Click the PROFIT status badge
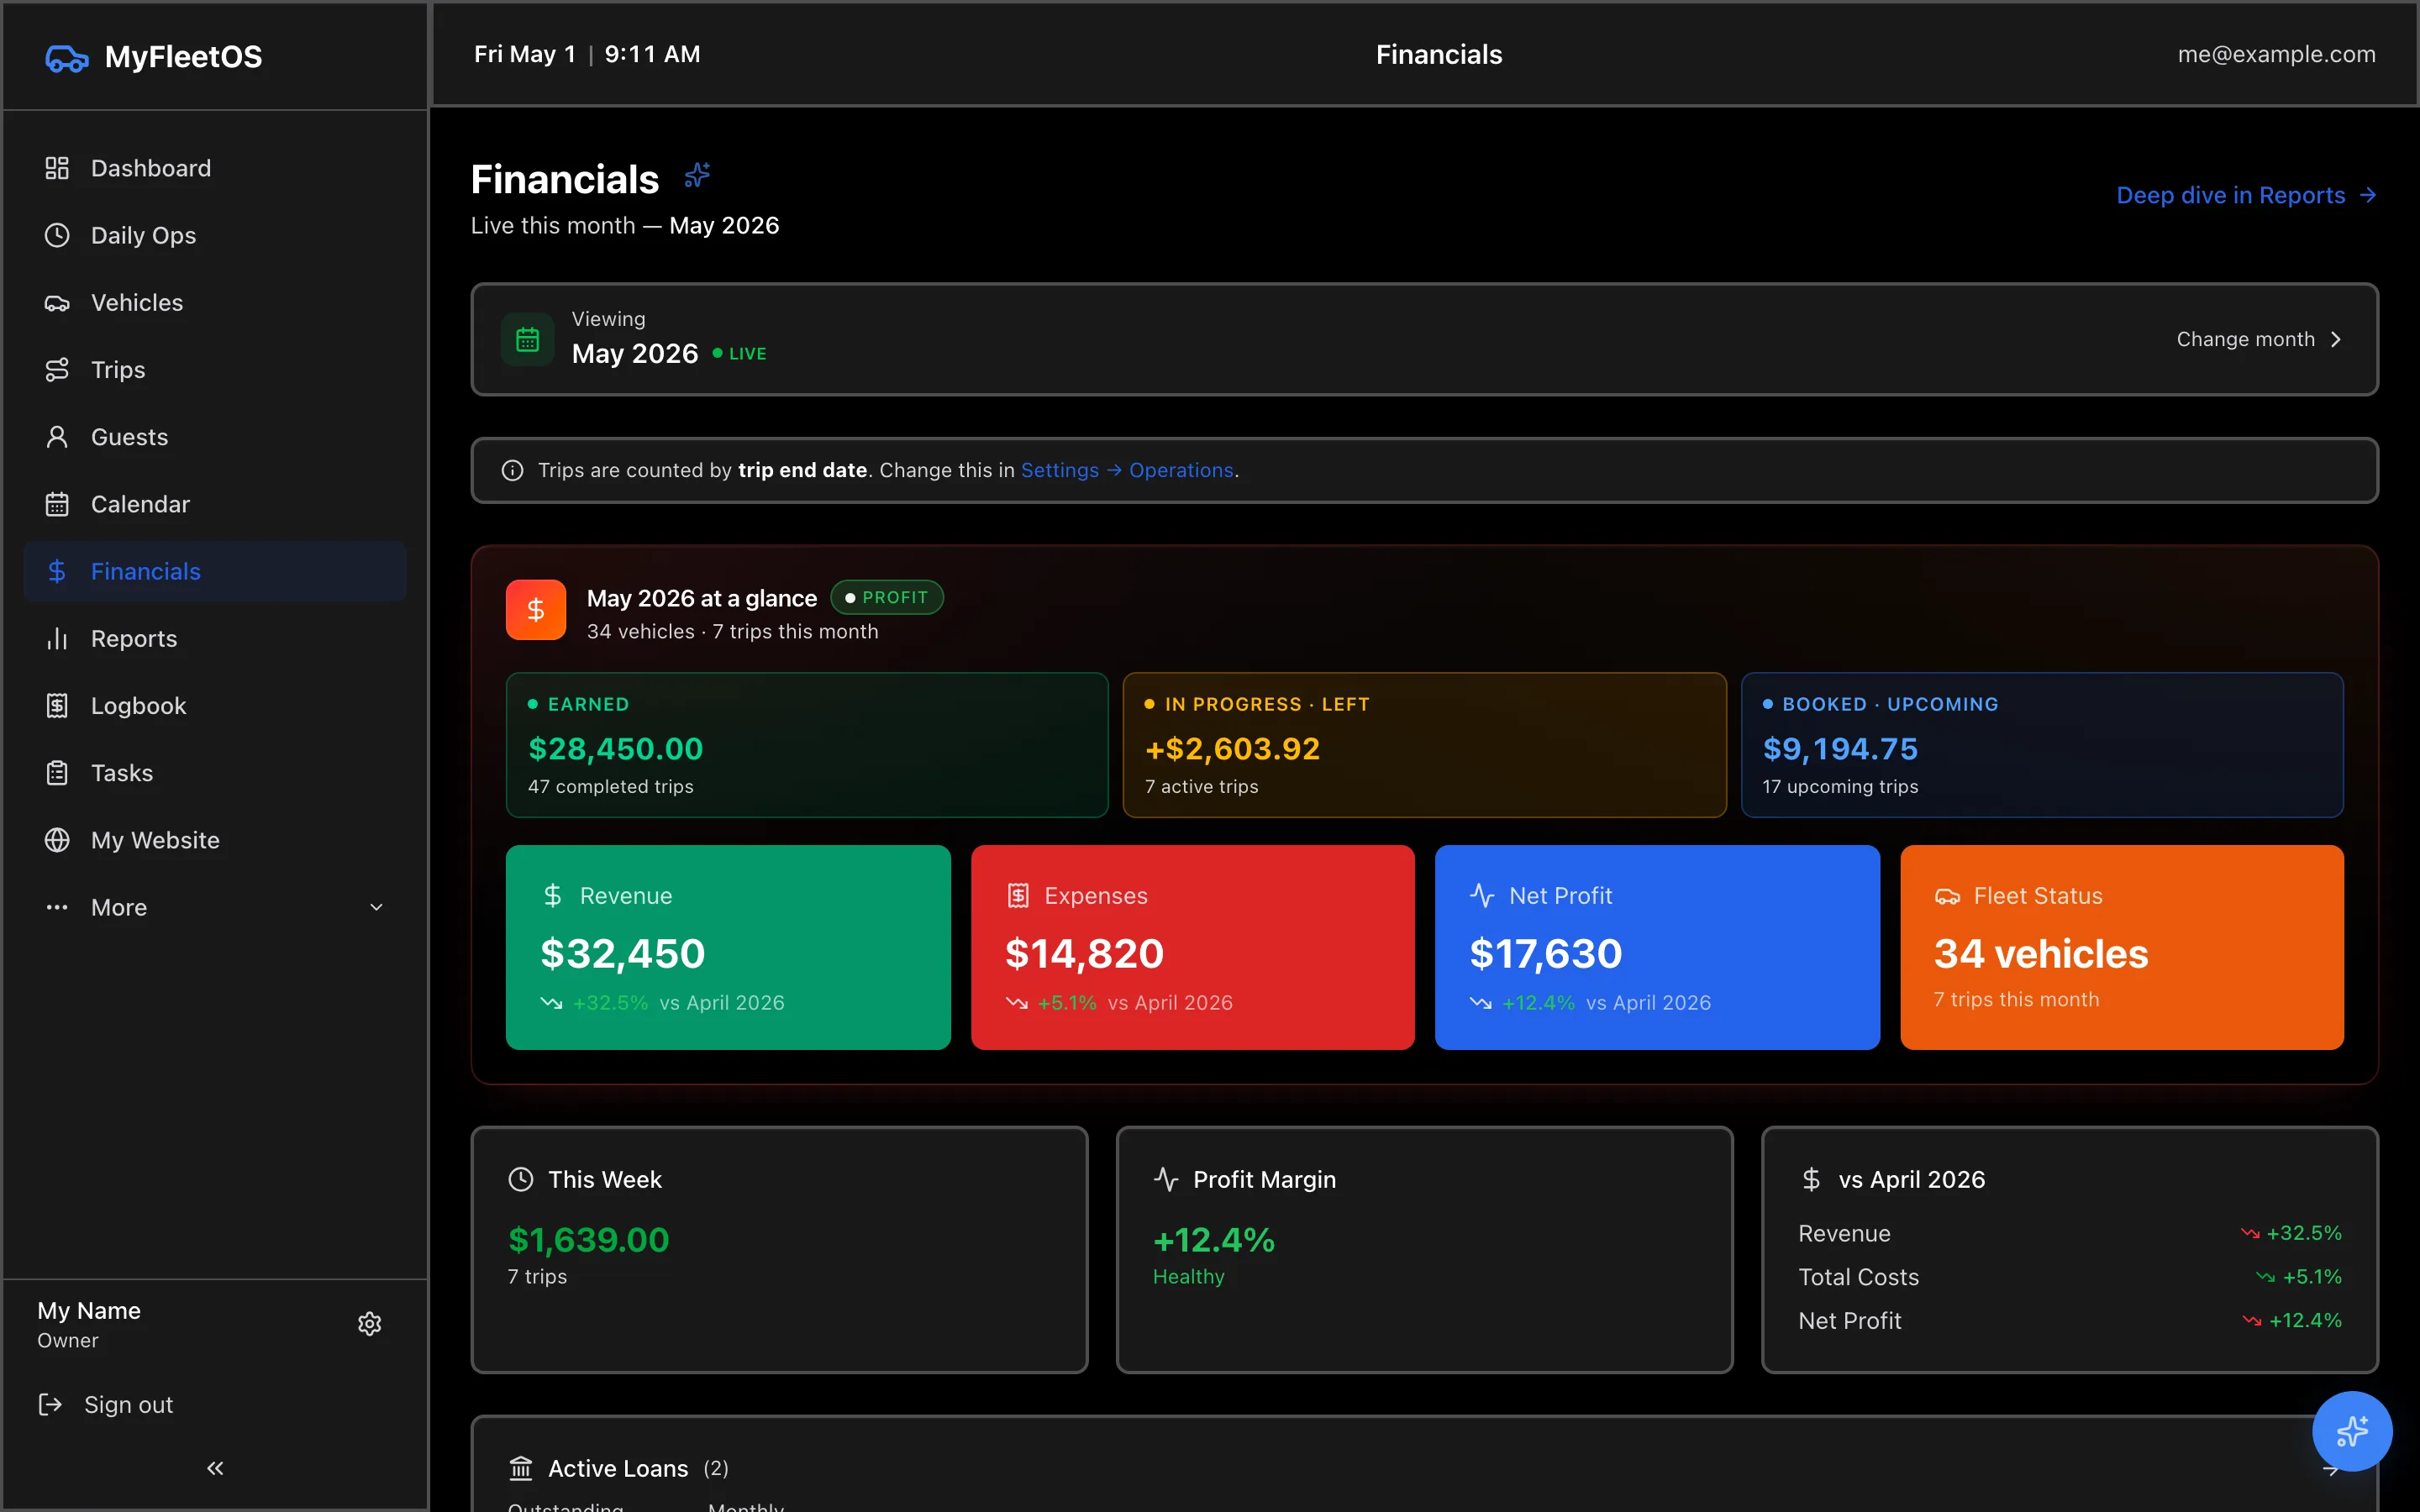 [887, 598]
